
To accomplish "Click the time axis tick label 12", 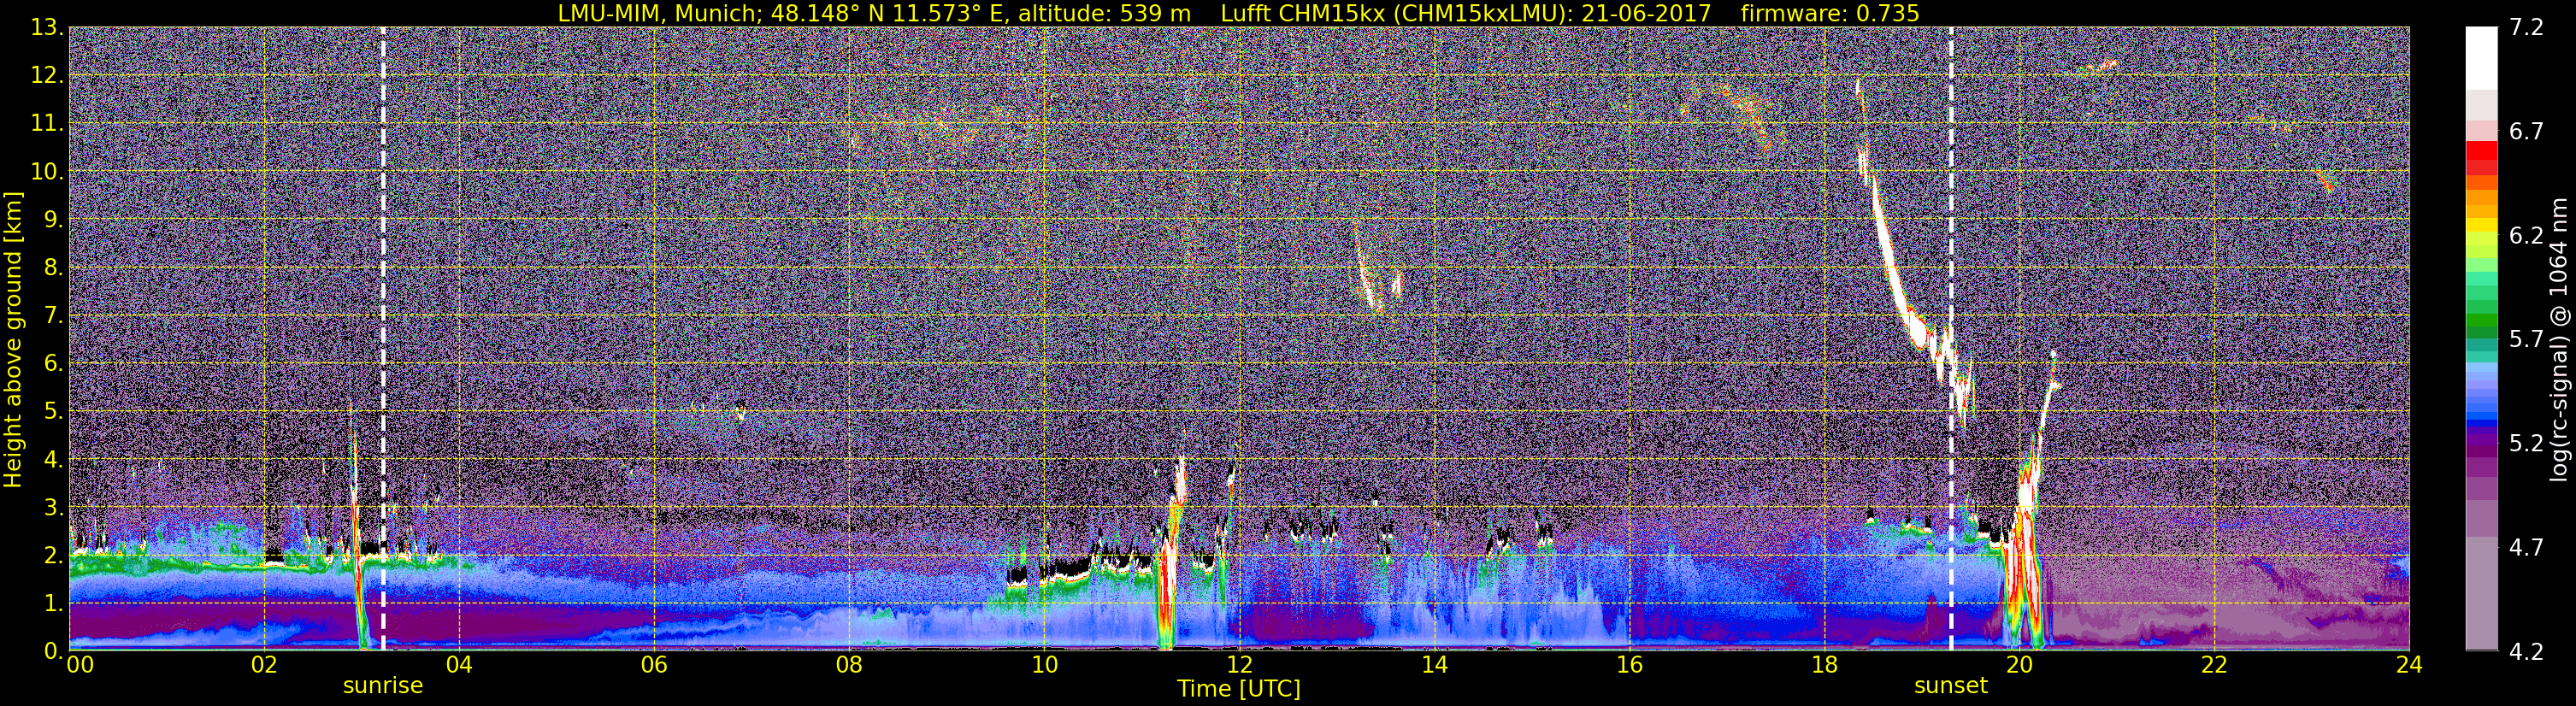I will pyautogui.click(x=1239, y=665).
